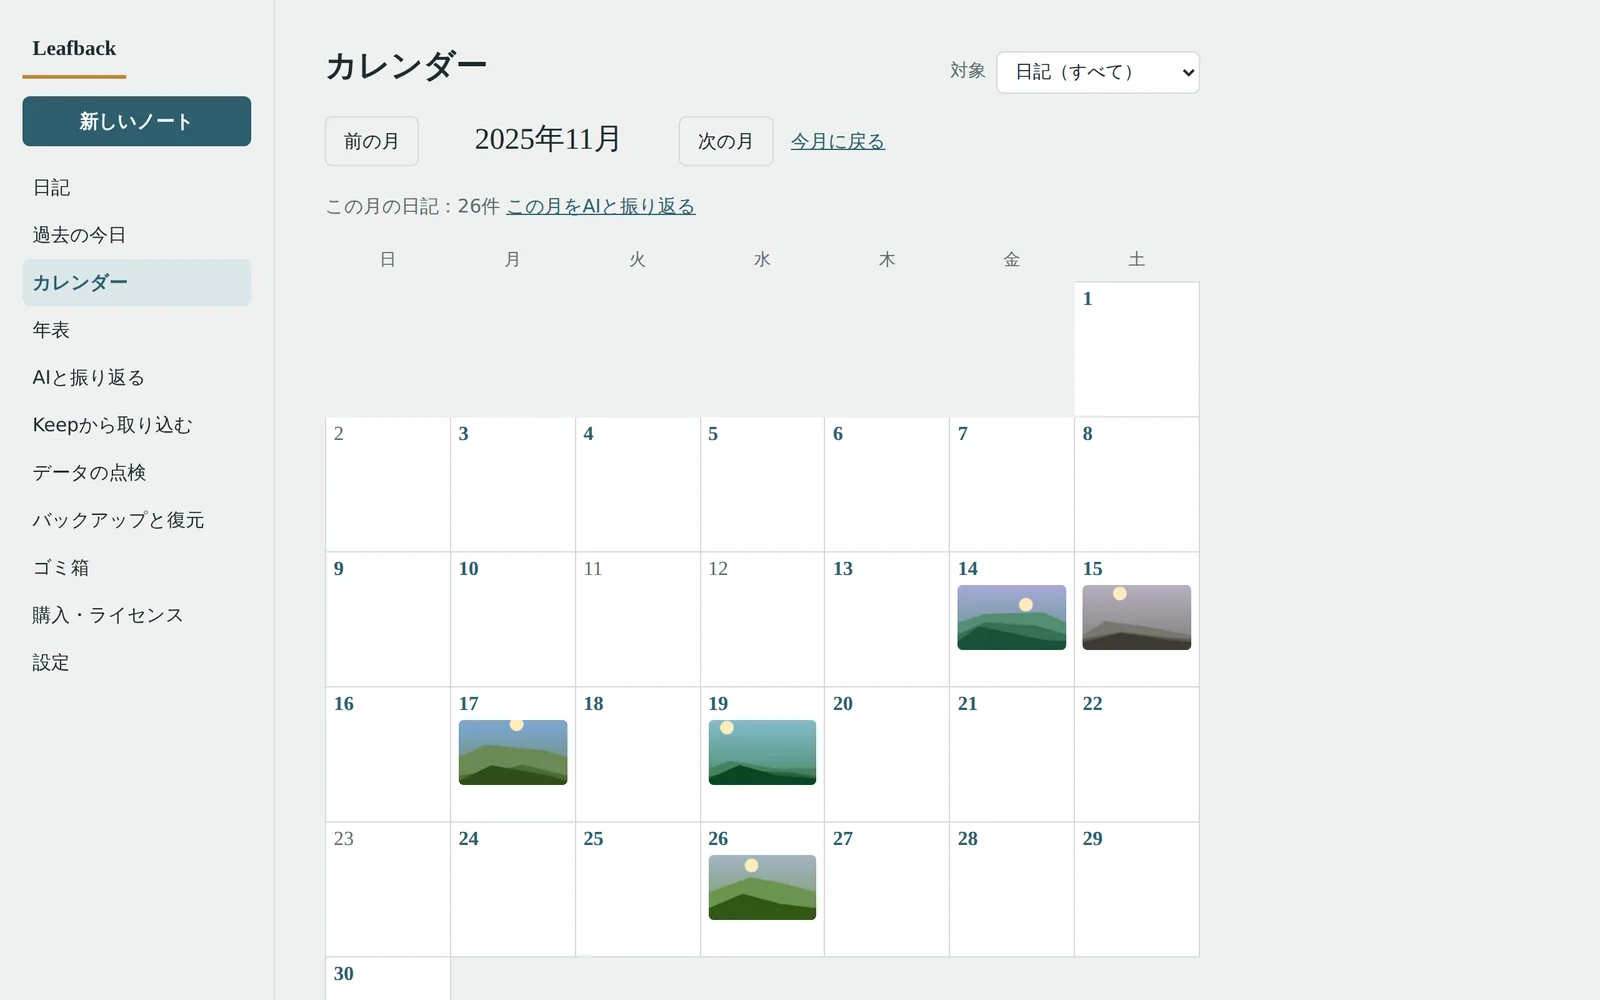
Task: Select day 8 in the calendar
Action: (x=1136, y=484)
